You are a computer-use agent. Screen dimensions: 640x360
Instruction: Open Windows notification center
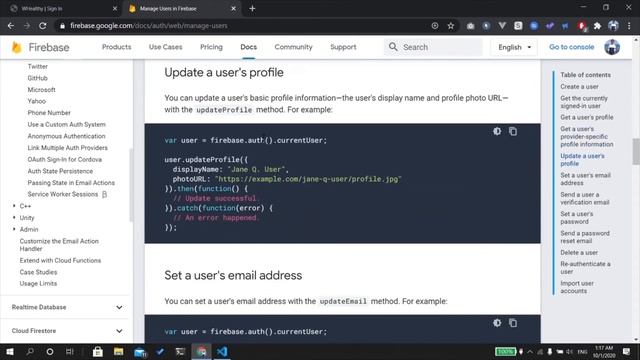point(627,351)
